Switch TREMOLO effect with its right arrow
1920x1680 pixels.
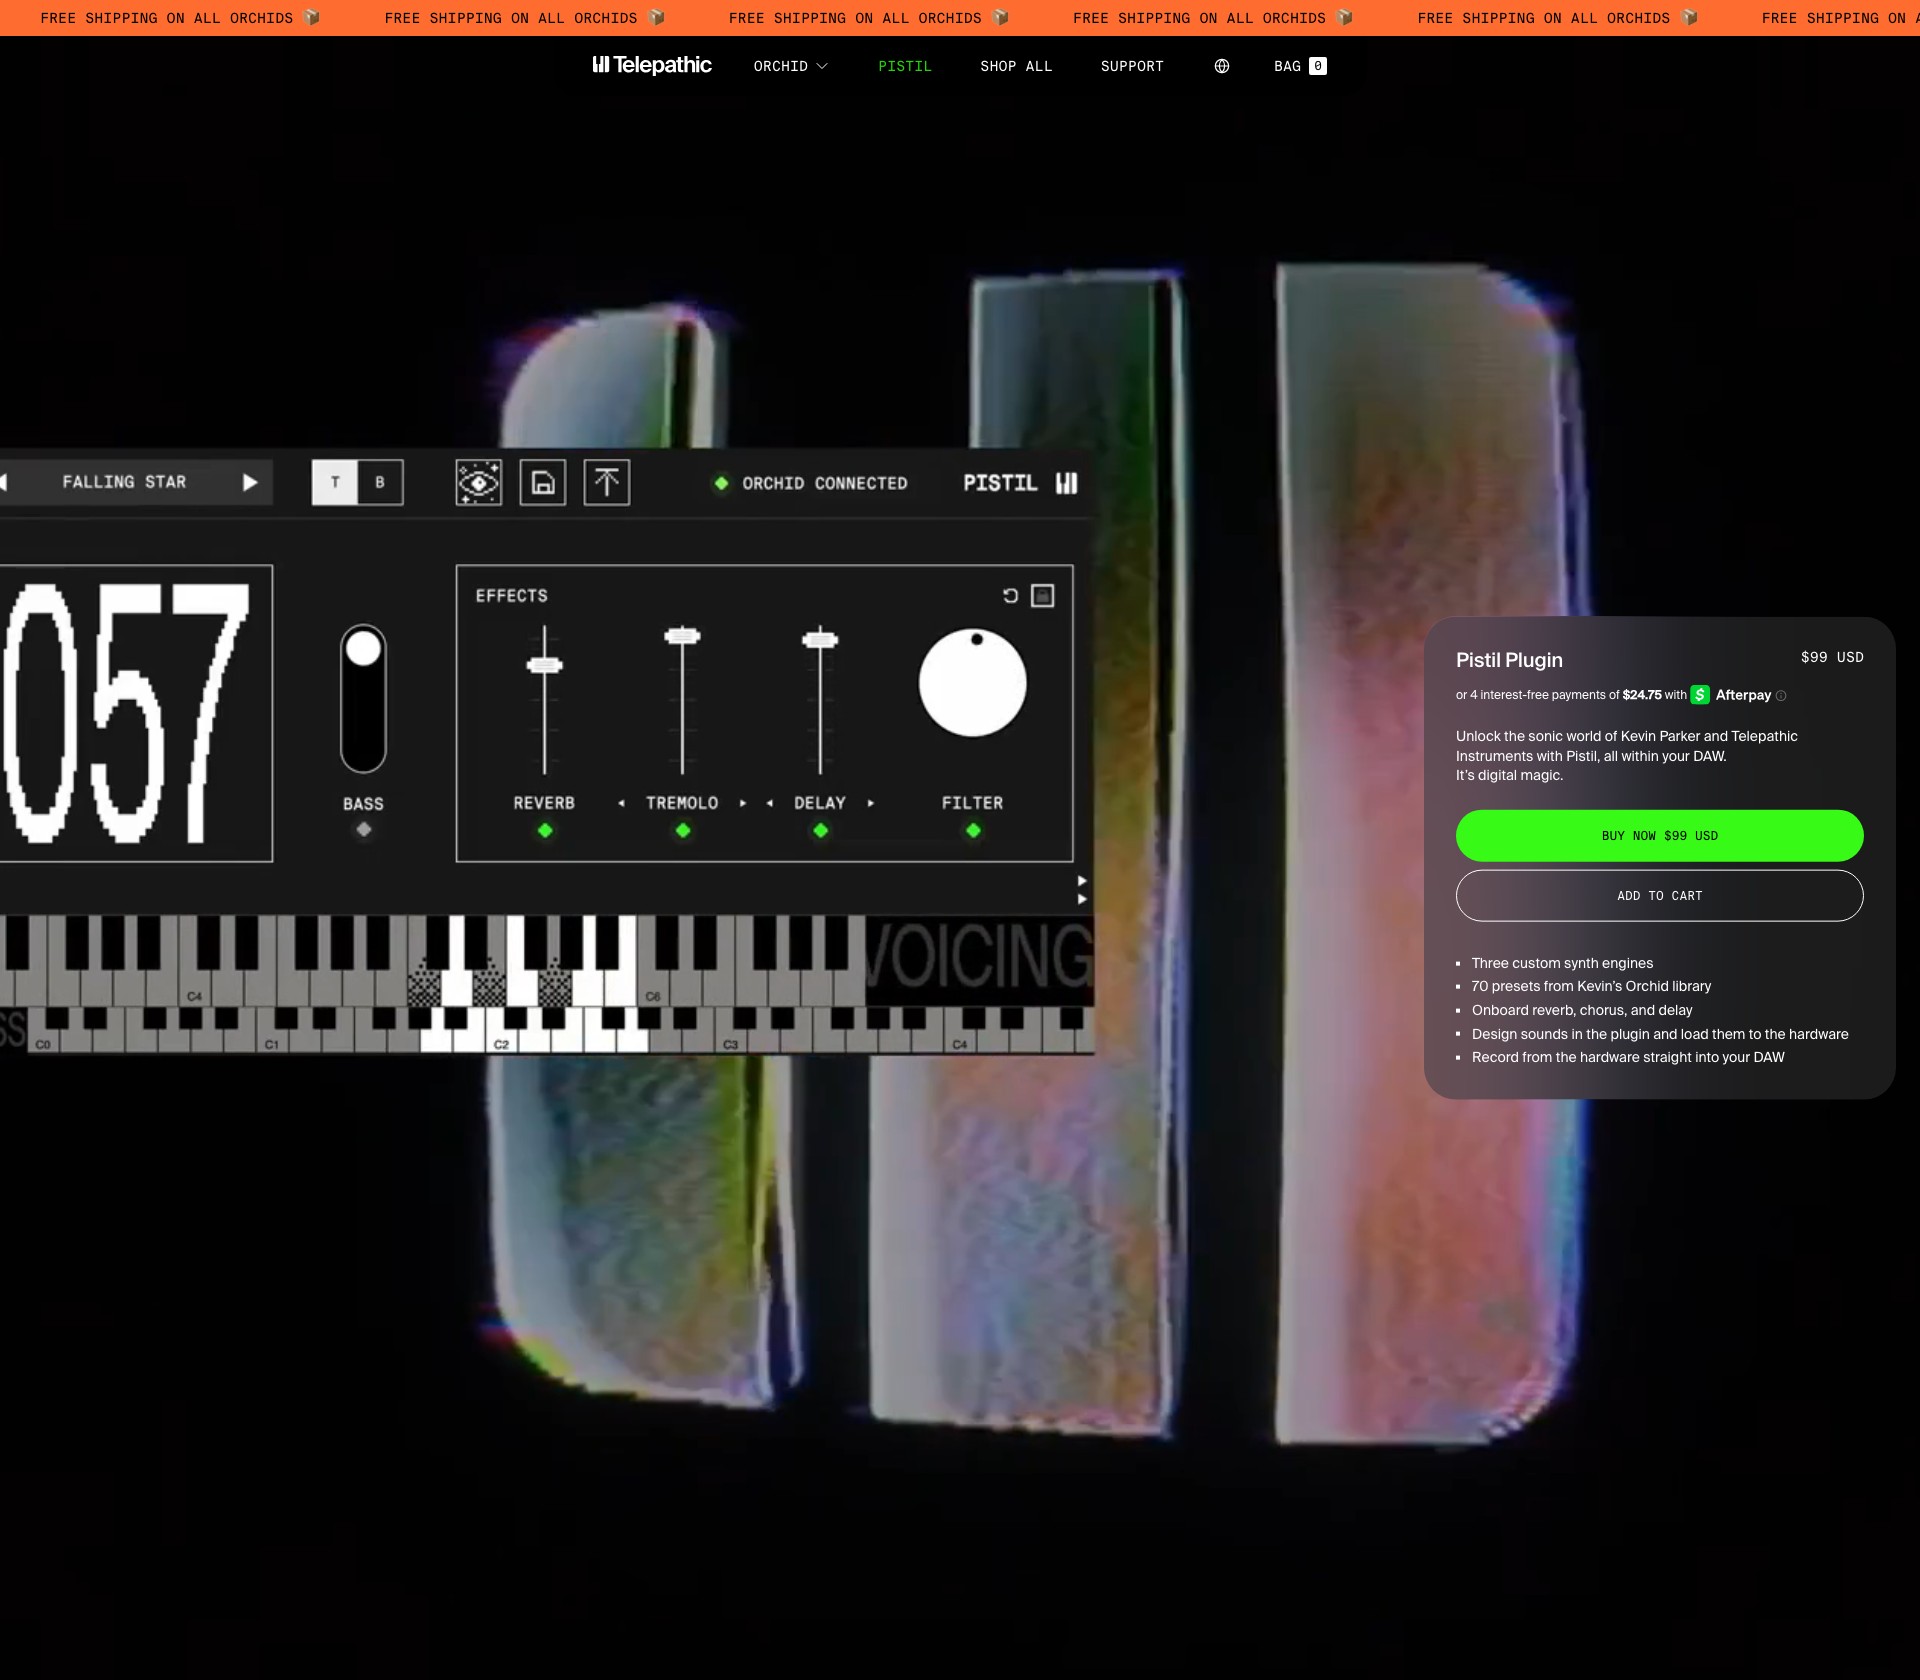point(743,803)
